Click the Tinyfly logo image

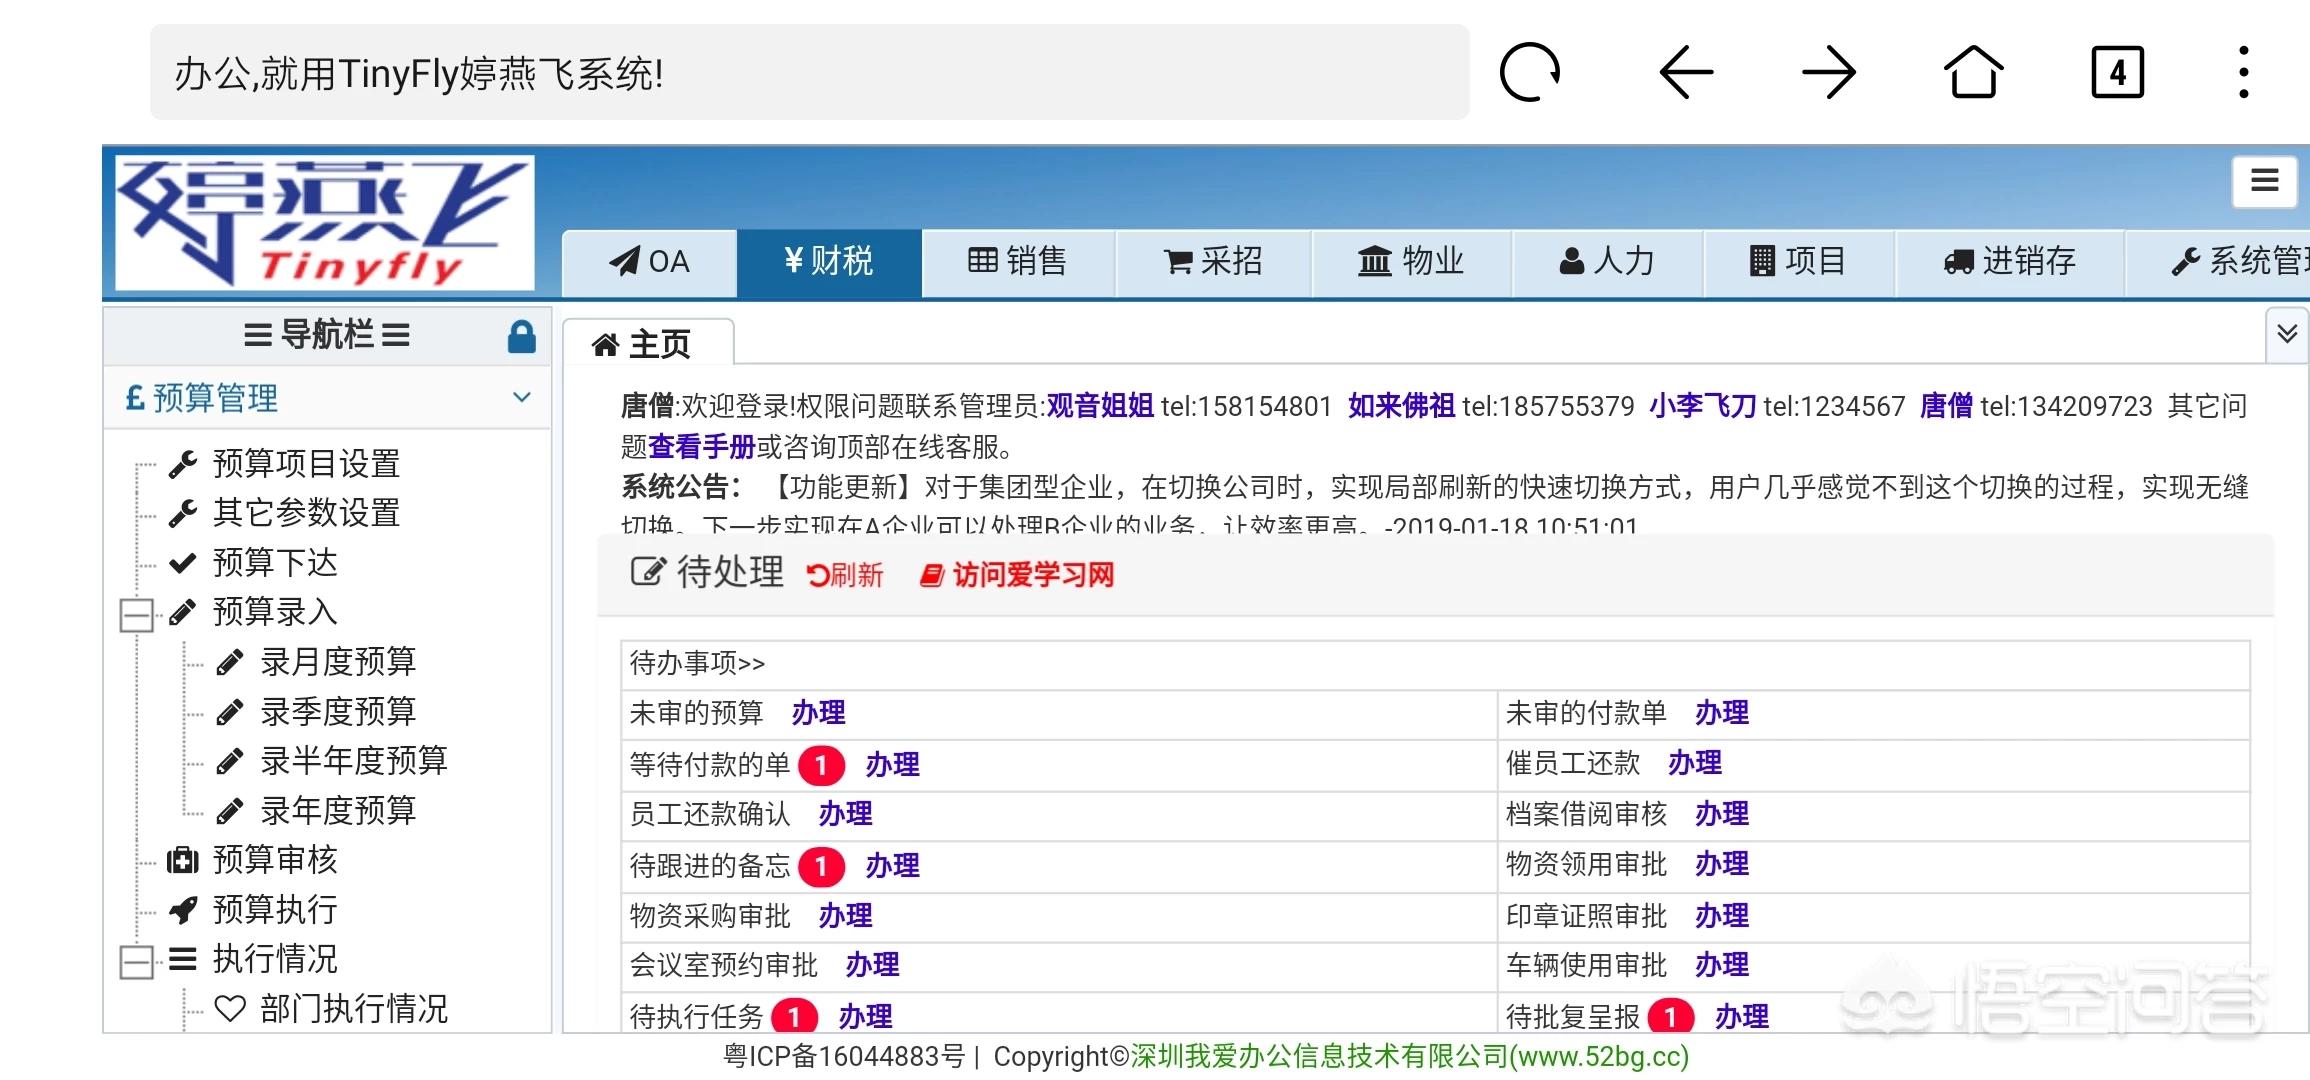[x=324, y=222]
